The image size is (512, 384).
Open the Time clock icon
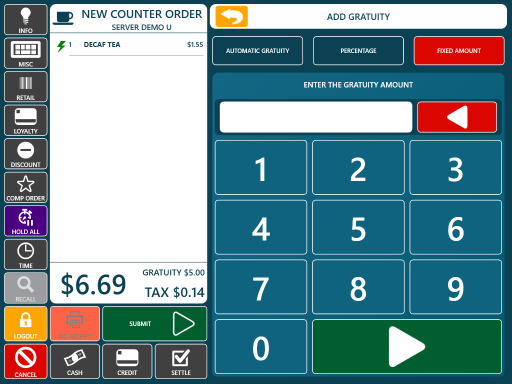coord(26,254)
